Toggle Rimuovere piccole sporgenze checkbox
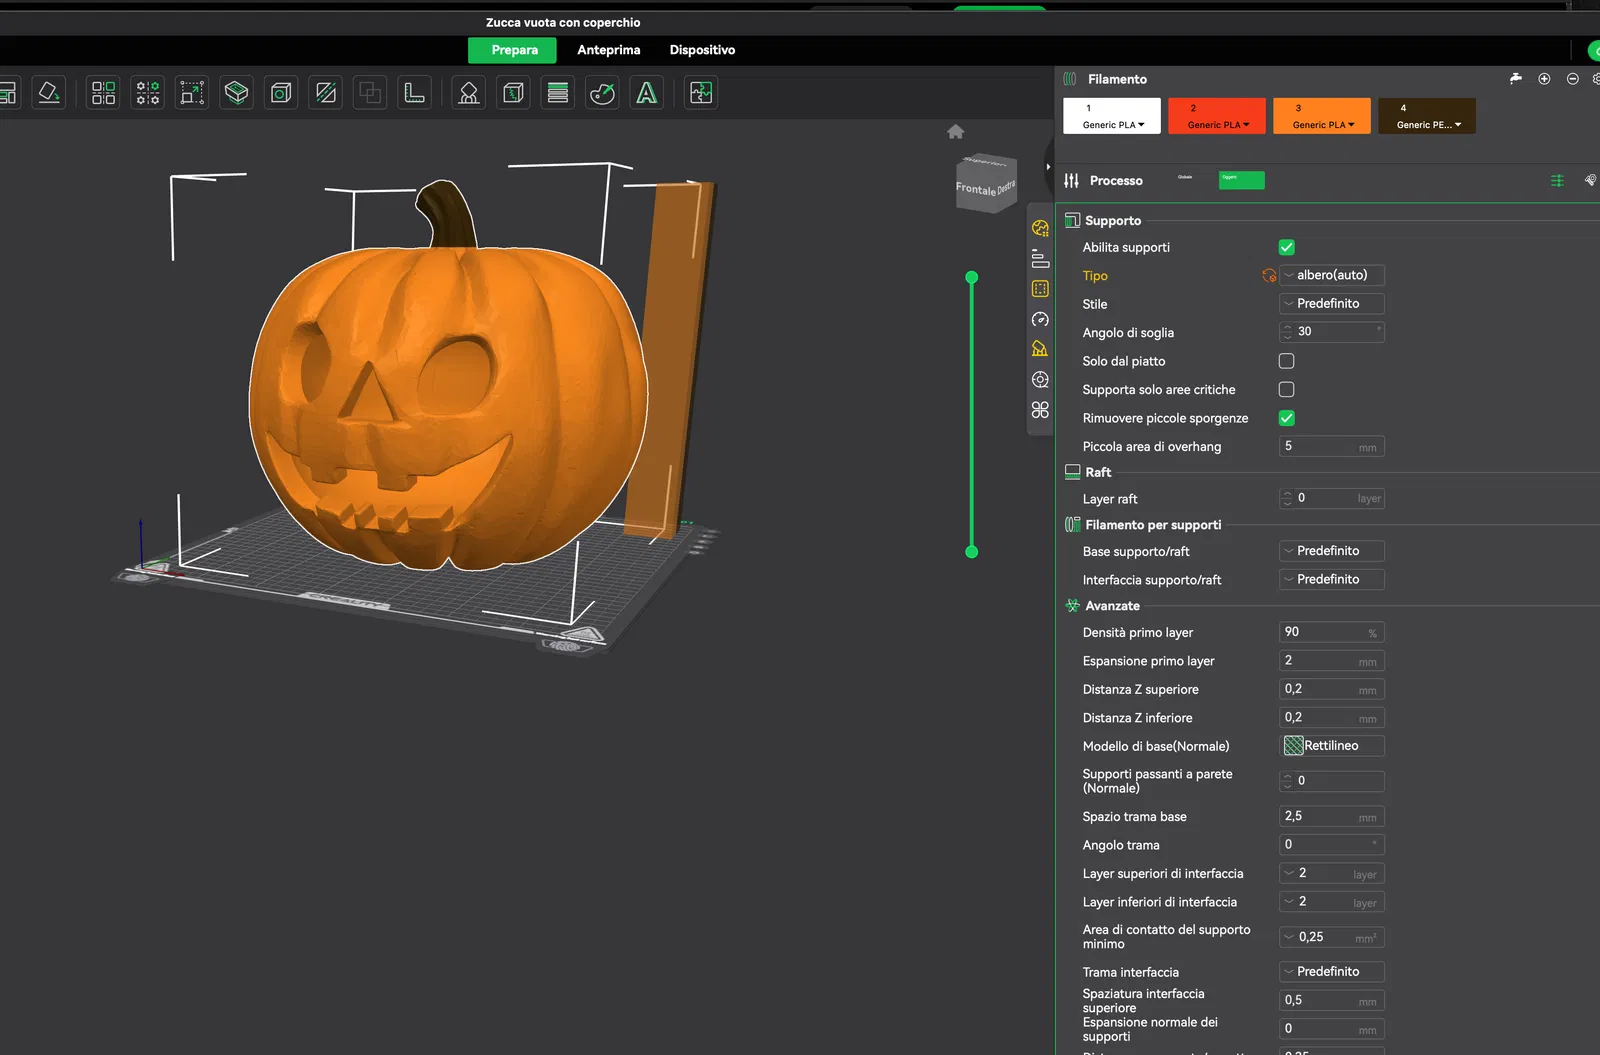 1286,418
